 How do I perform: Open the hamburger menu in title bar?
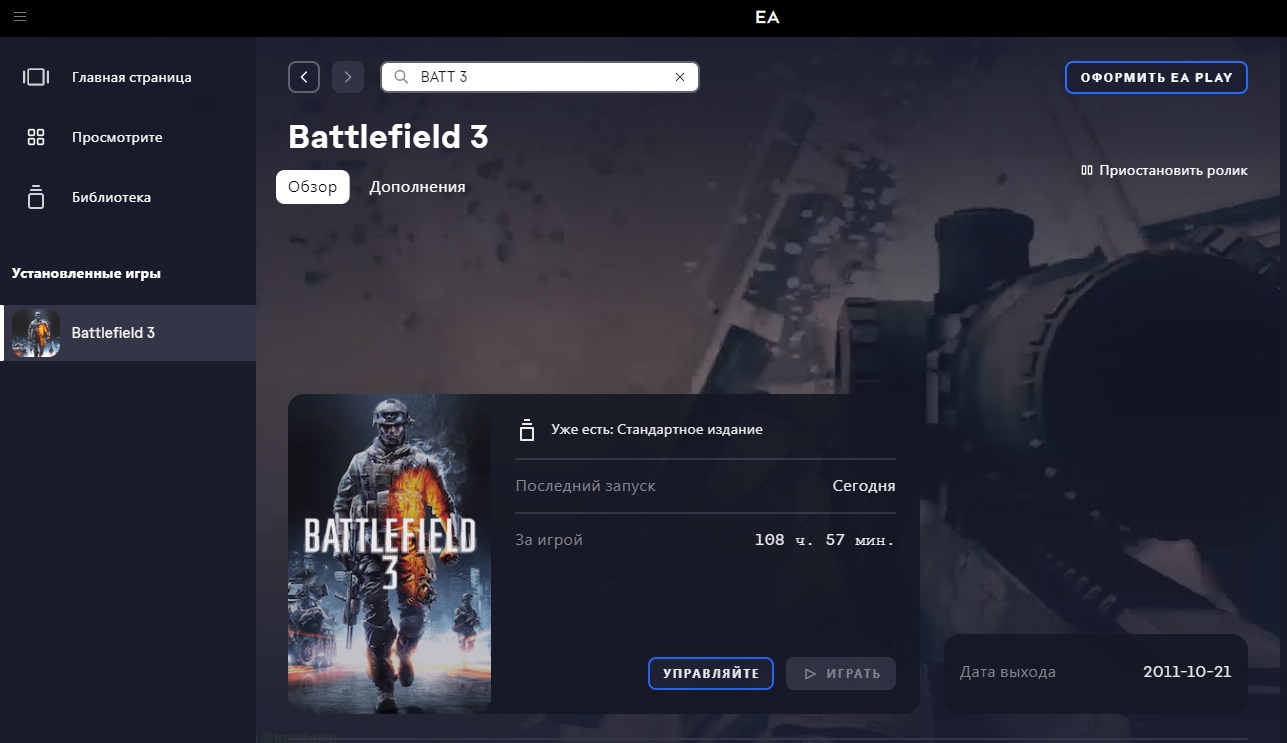coord(20,17)
